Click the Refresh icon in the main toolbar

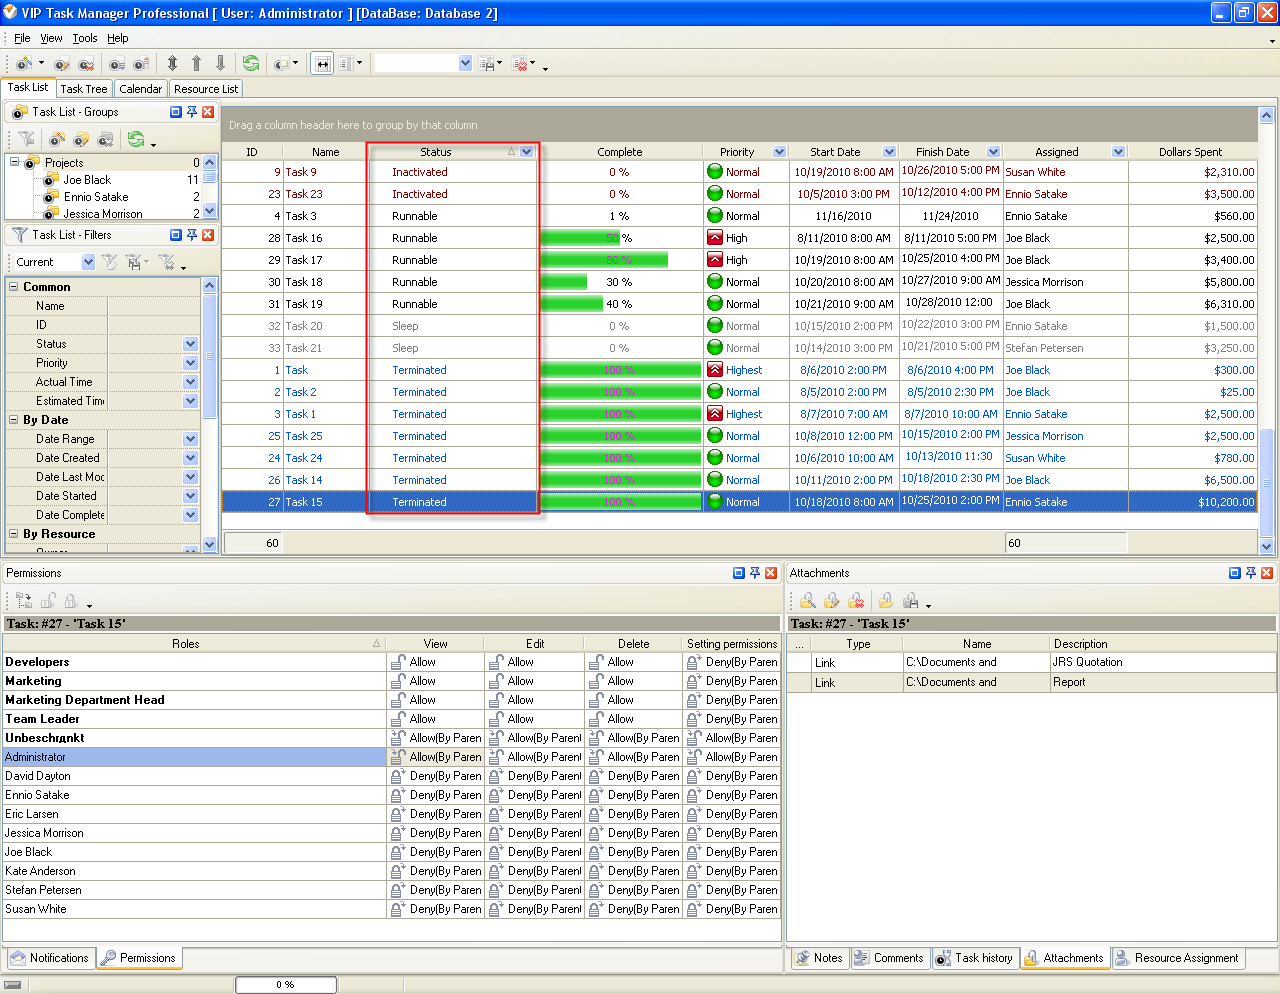[x=250, y=63]
